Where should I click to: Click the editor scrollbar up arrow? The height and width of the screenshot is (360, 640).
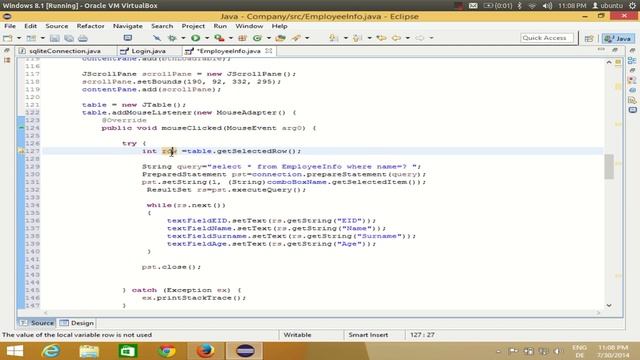(609, 62)
